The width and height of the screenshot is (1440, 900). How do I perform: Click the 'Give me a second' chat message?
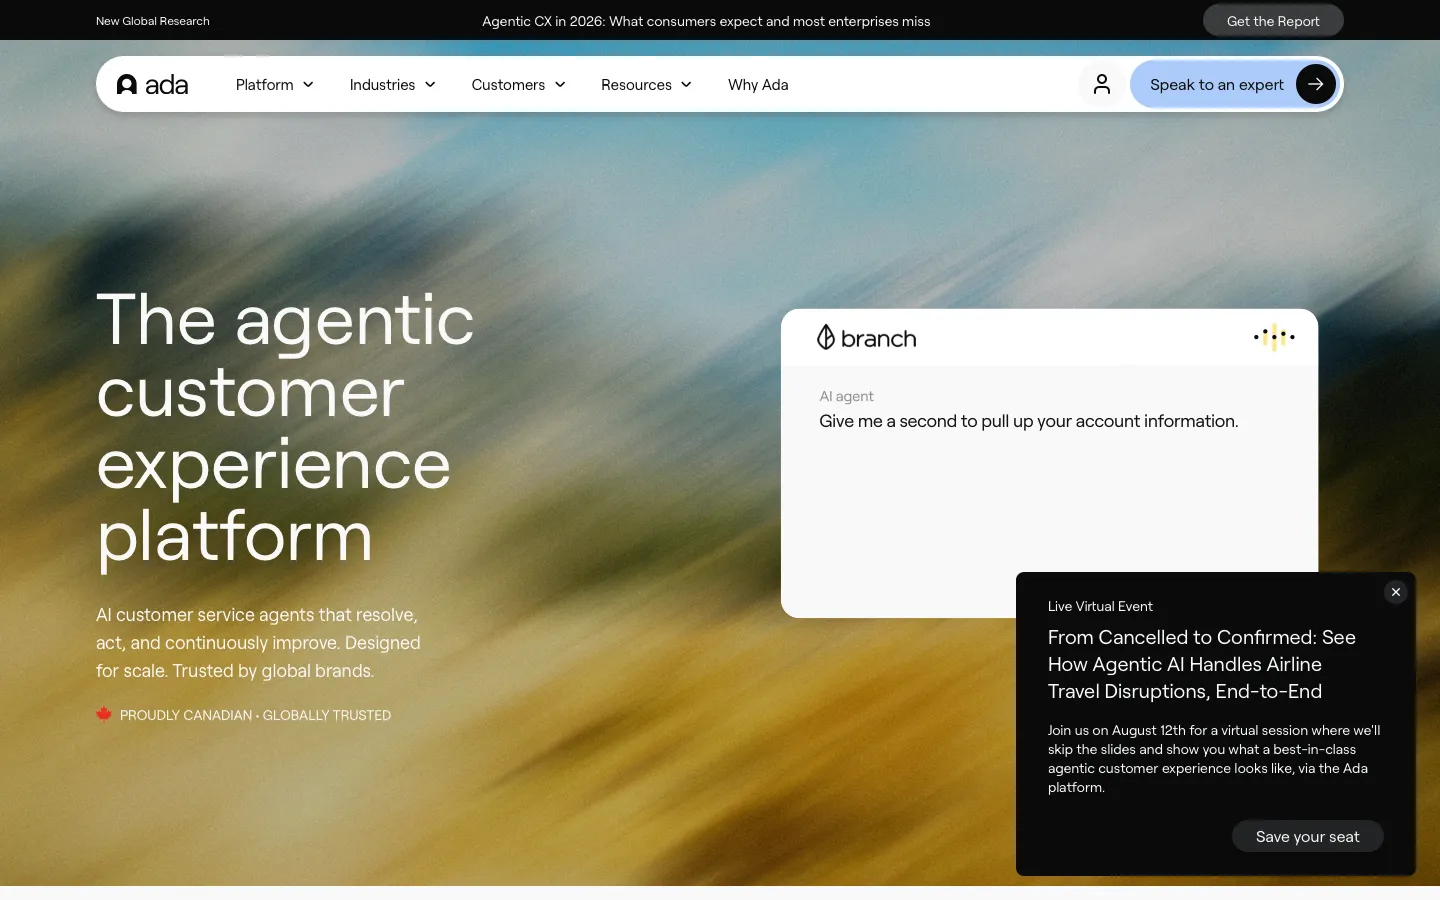1028,421
